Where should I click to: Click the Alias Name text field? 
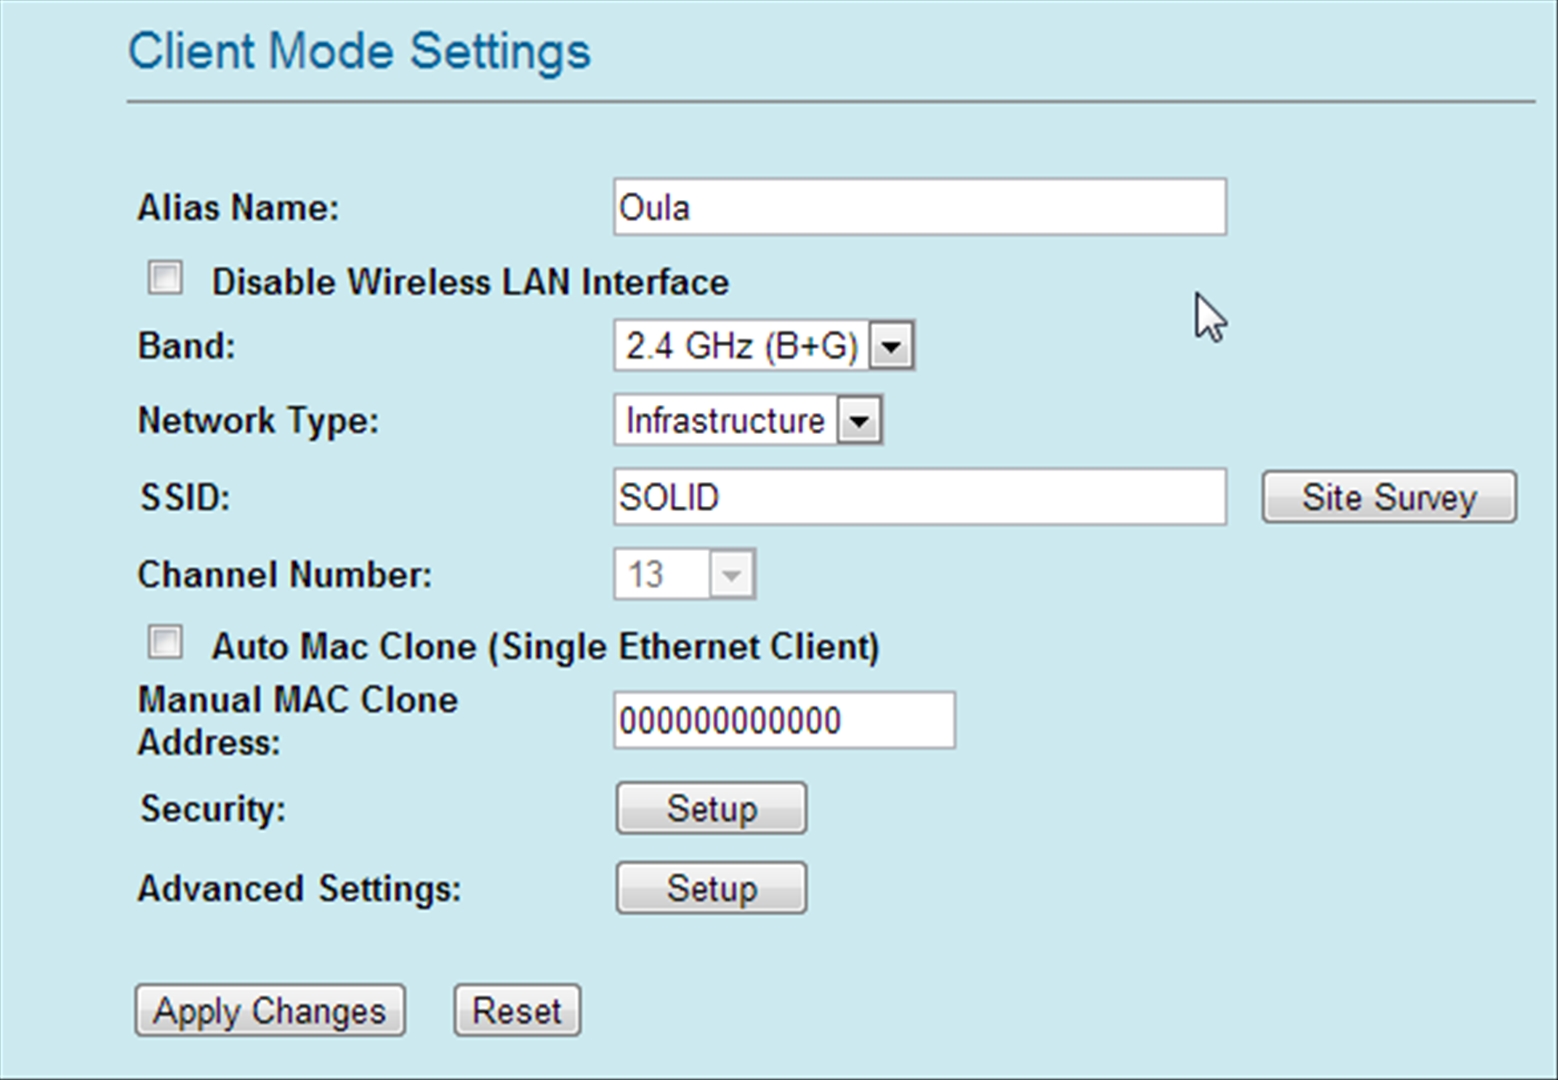click(919, 207)
